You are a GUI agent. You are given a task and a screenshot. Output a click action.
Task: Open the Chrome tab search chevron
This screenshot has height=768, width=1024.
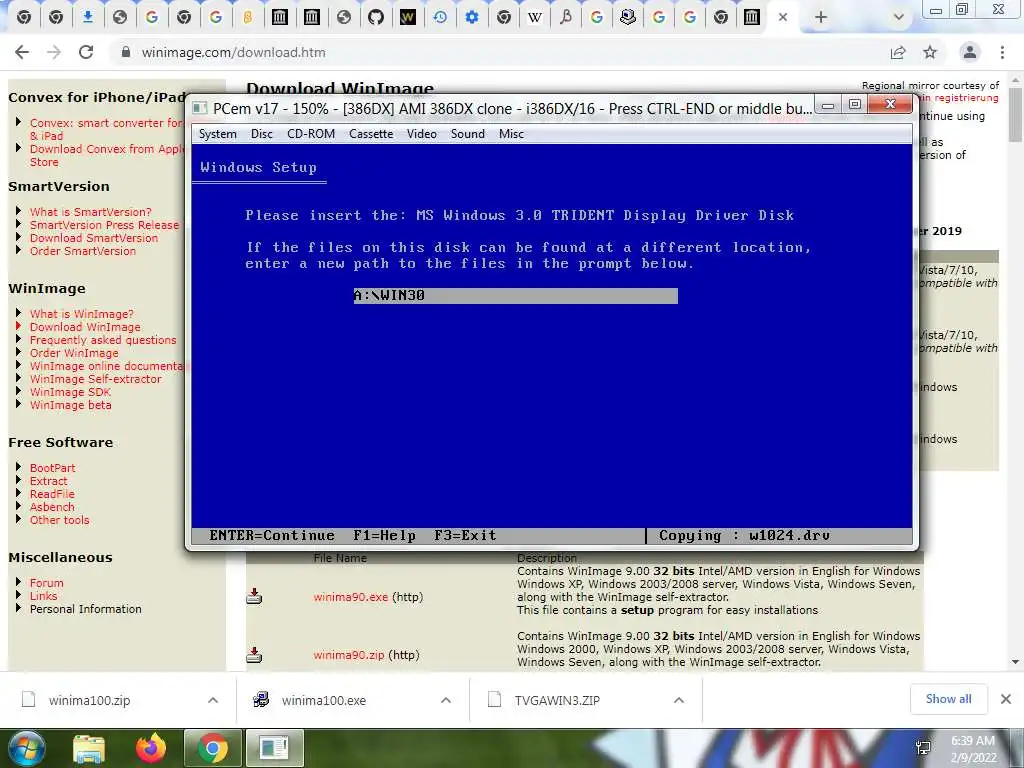click(x=899, y=18)
